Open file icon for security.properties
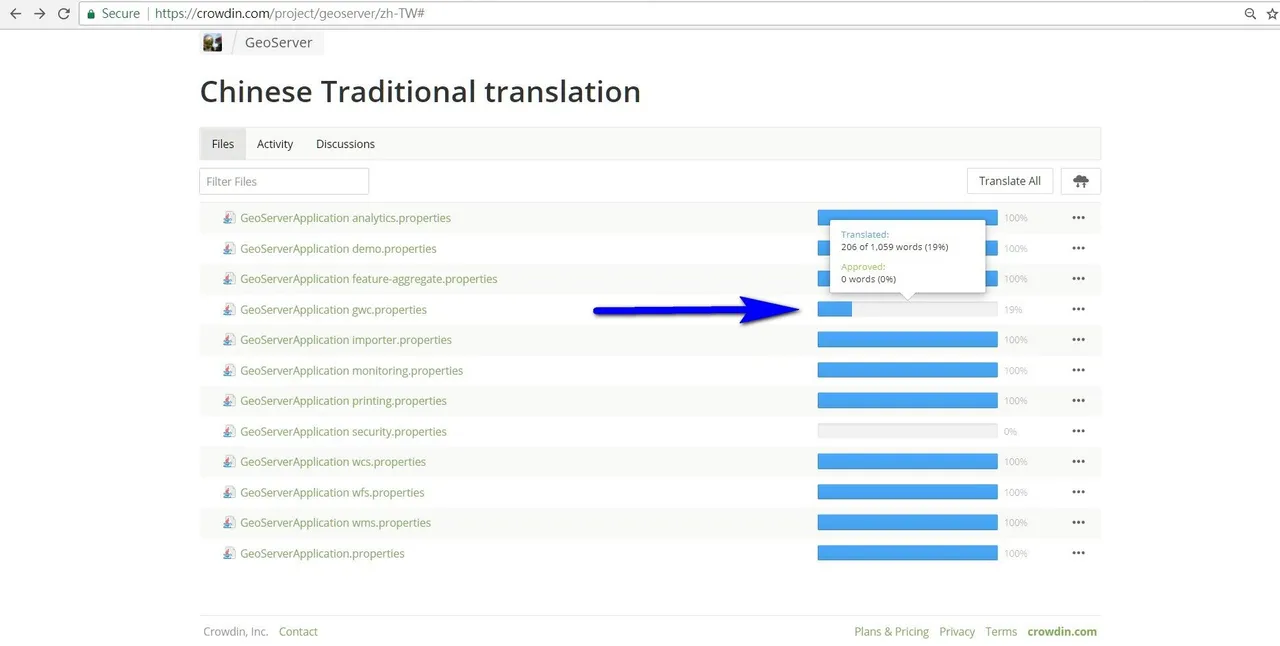1280x646 pixels. click(229, 432)
